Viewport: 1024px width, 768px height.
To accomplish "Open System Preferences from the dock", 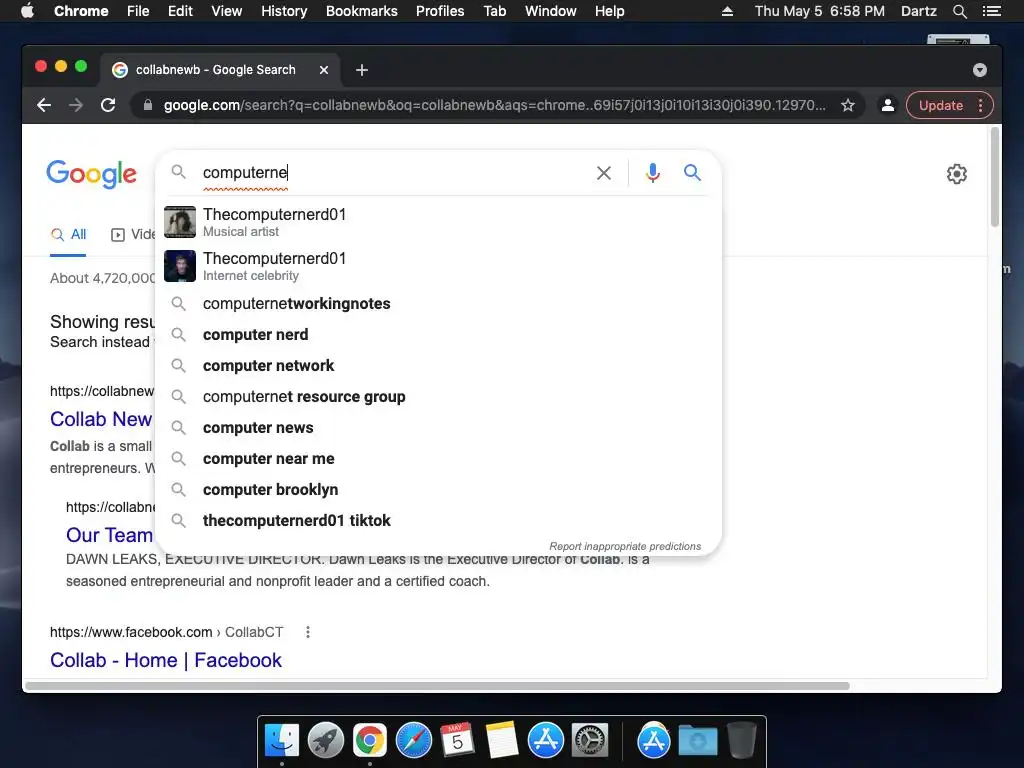I will point(590,741).
